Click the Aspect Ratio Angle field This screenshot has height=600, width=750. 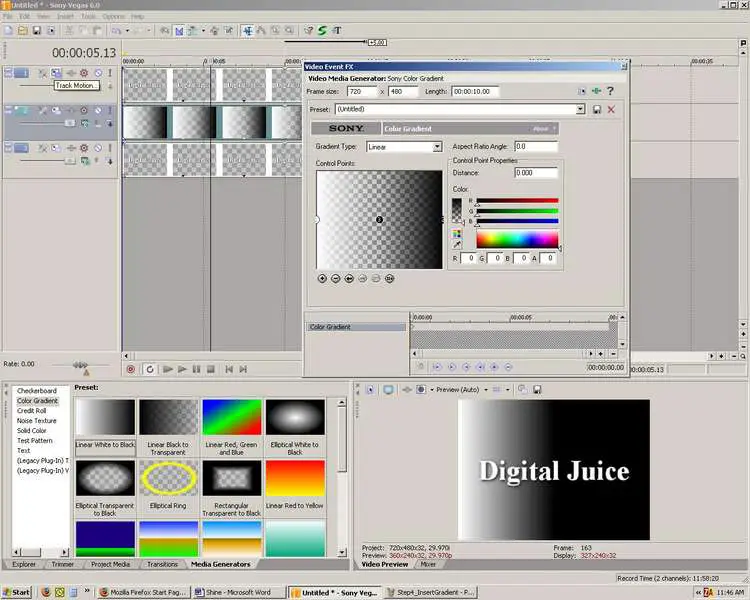coord(536,146)
